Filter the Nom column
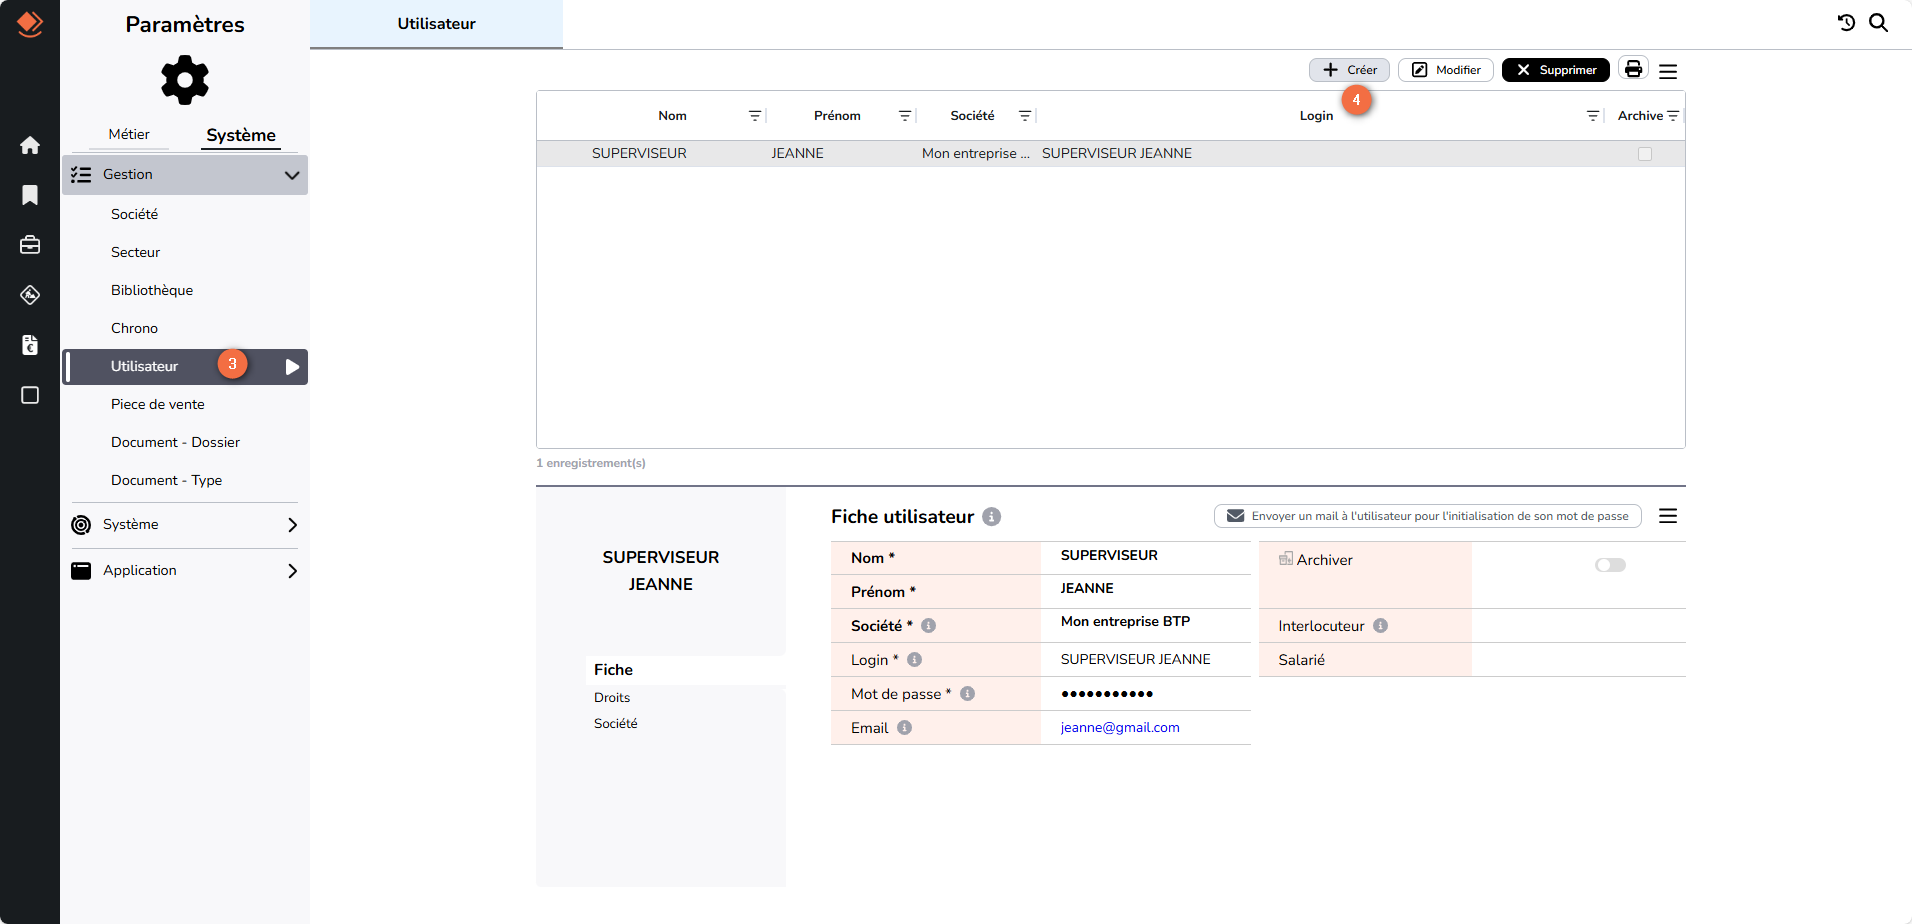Screen dimensions: 1912x924 click(755, 116)
